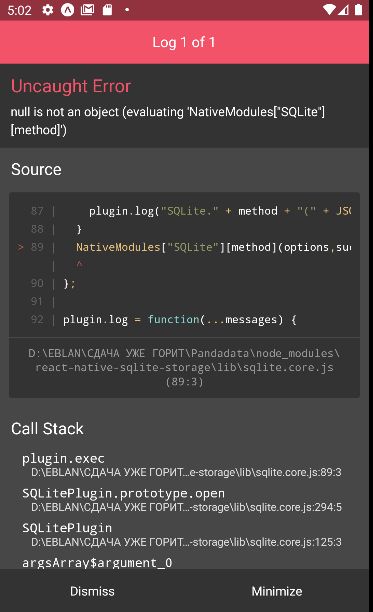
Task: Tap the 'Log 1 of 1' header
Action: pyautogui.click(x=184, y=42)
